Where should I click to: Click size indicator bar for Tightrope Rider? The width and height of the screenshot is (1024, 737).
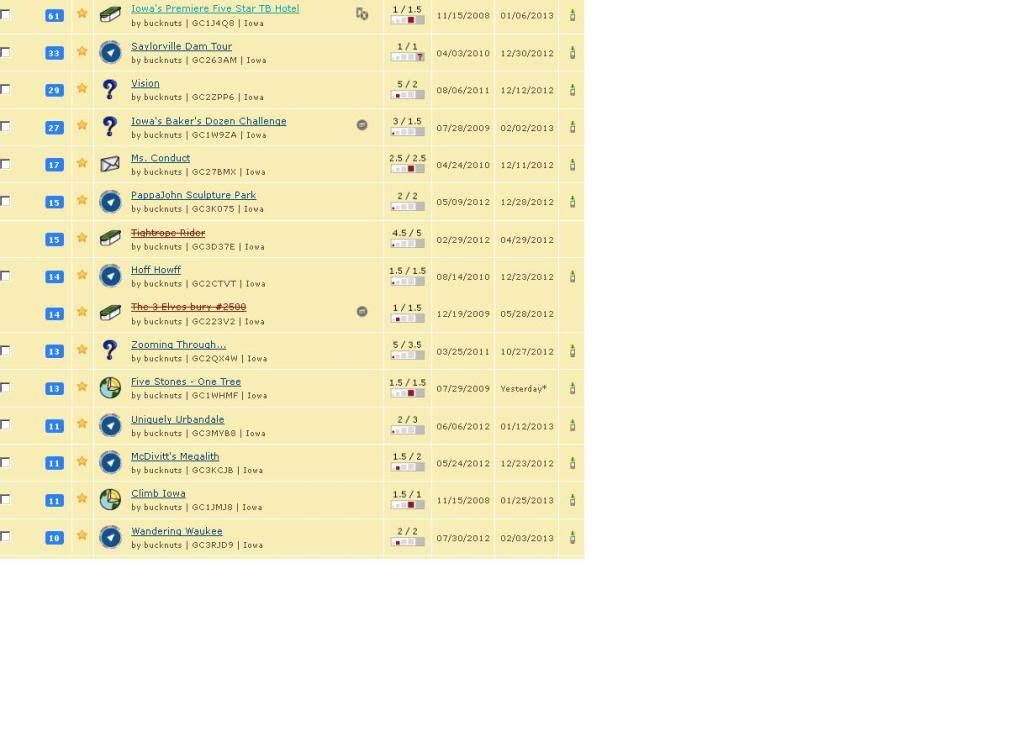coord(408,243)
